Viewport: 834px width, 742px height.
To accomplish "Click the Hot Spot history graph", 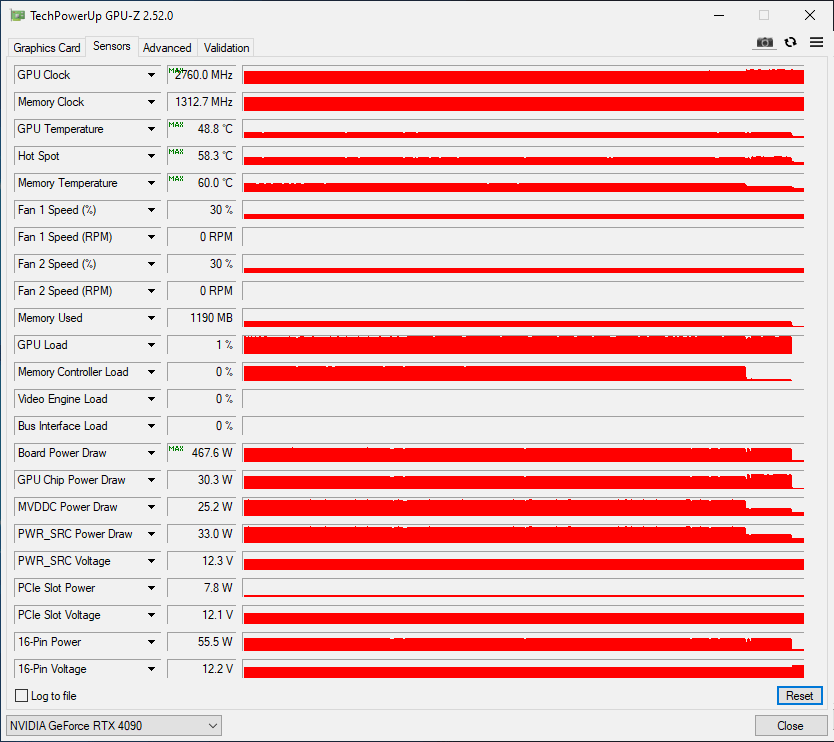I will pyautogui.click(x=523, y=156).
